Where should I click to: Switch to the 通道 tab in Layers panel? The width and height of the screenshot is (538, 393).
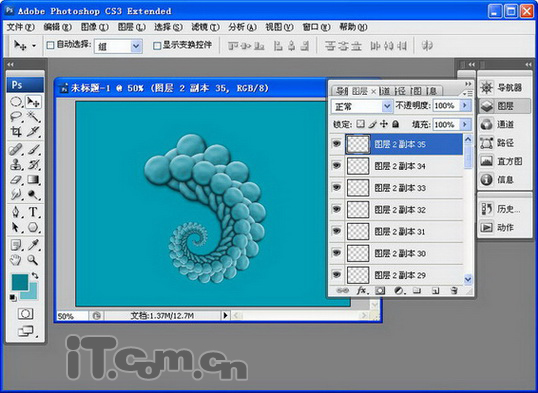(385, 91)
